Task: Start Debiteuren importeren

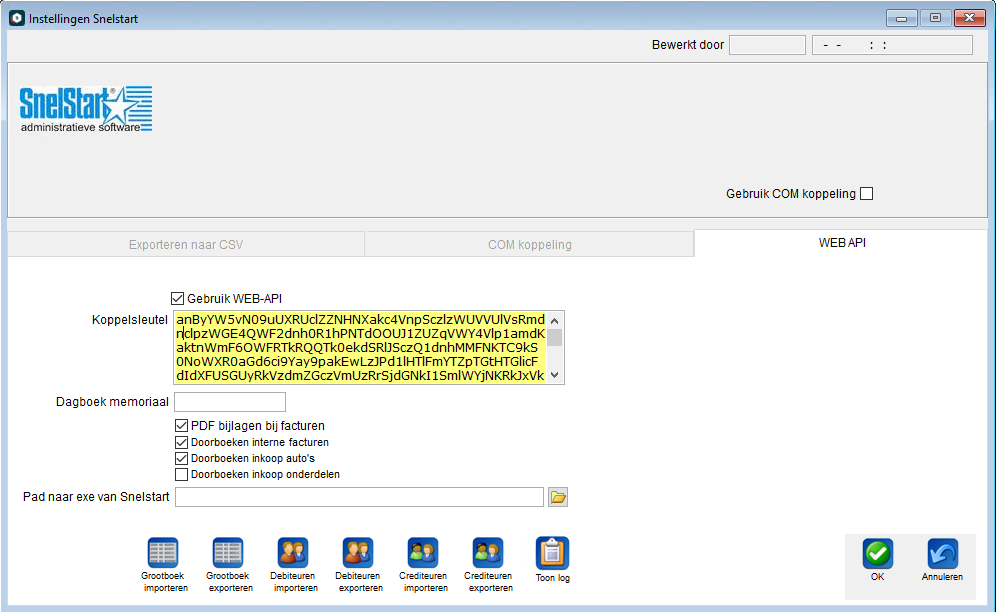Action: click(x=293, y=553)
